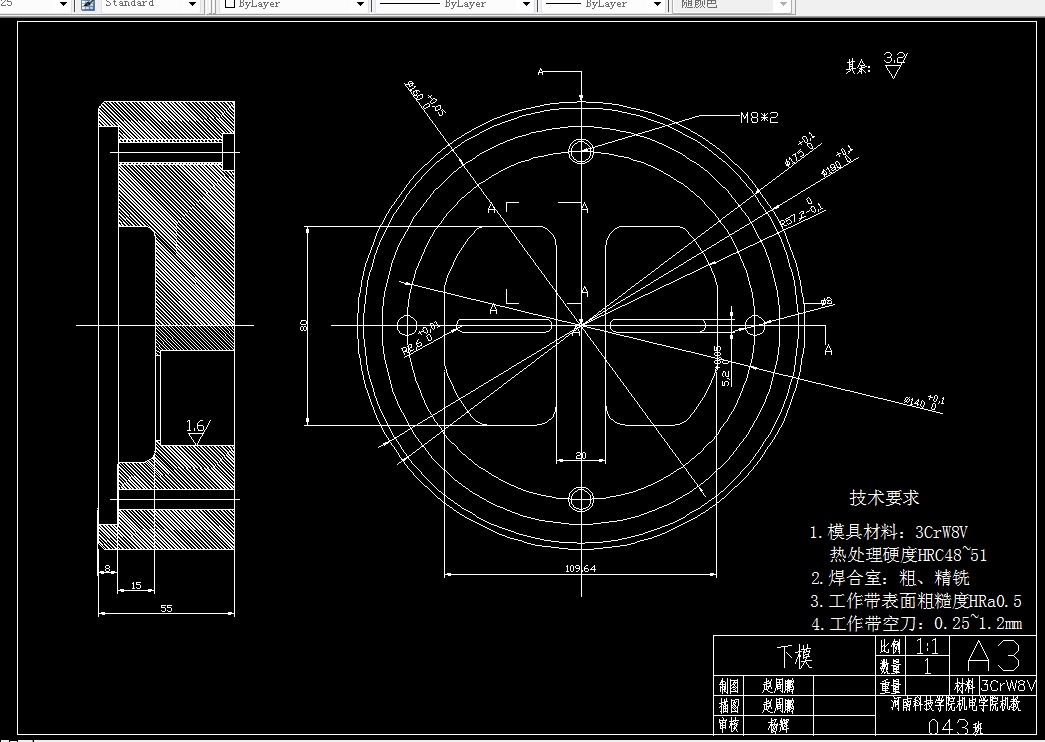Image resolution: width=1045 pixels, height=742 pixels.
Task: Select the left horizontal slot outline
Action: 504,325
